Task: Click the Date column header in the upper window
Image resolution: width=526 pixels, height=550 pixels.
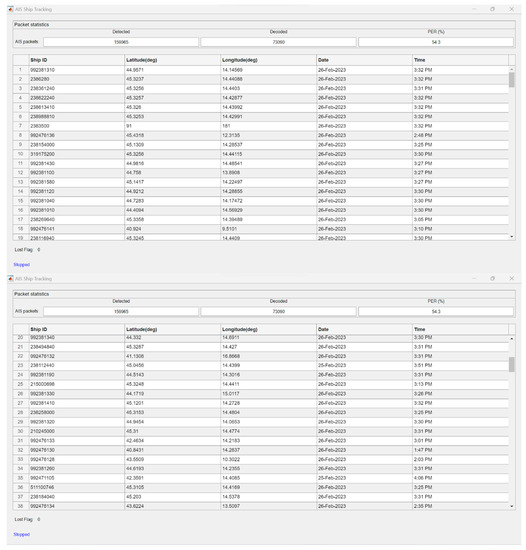Action: click(364, 60)
